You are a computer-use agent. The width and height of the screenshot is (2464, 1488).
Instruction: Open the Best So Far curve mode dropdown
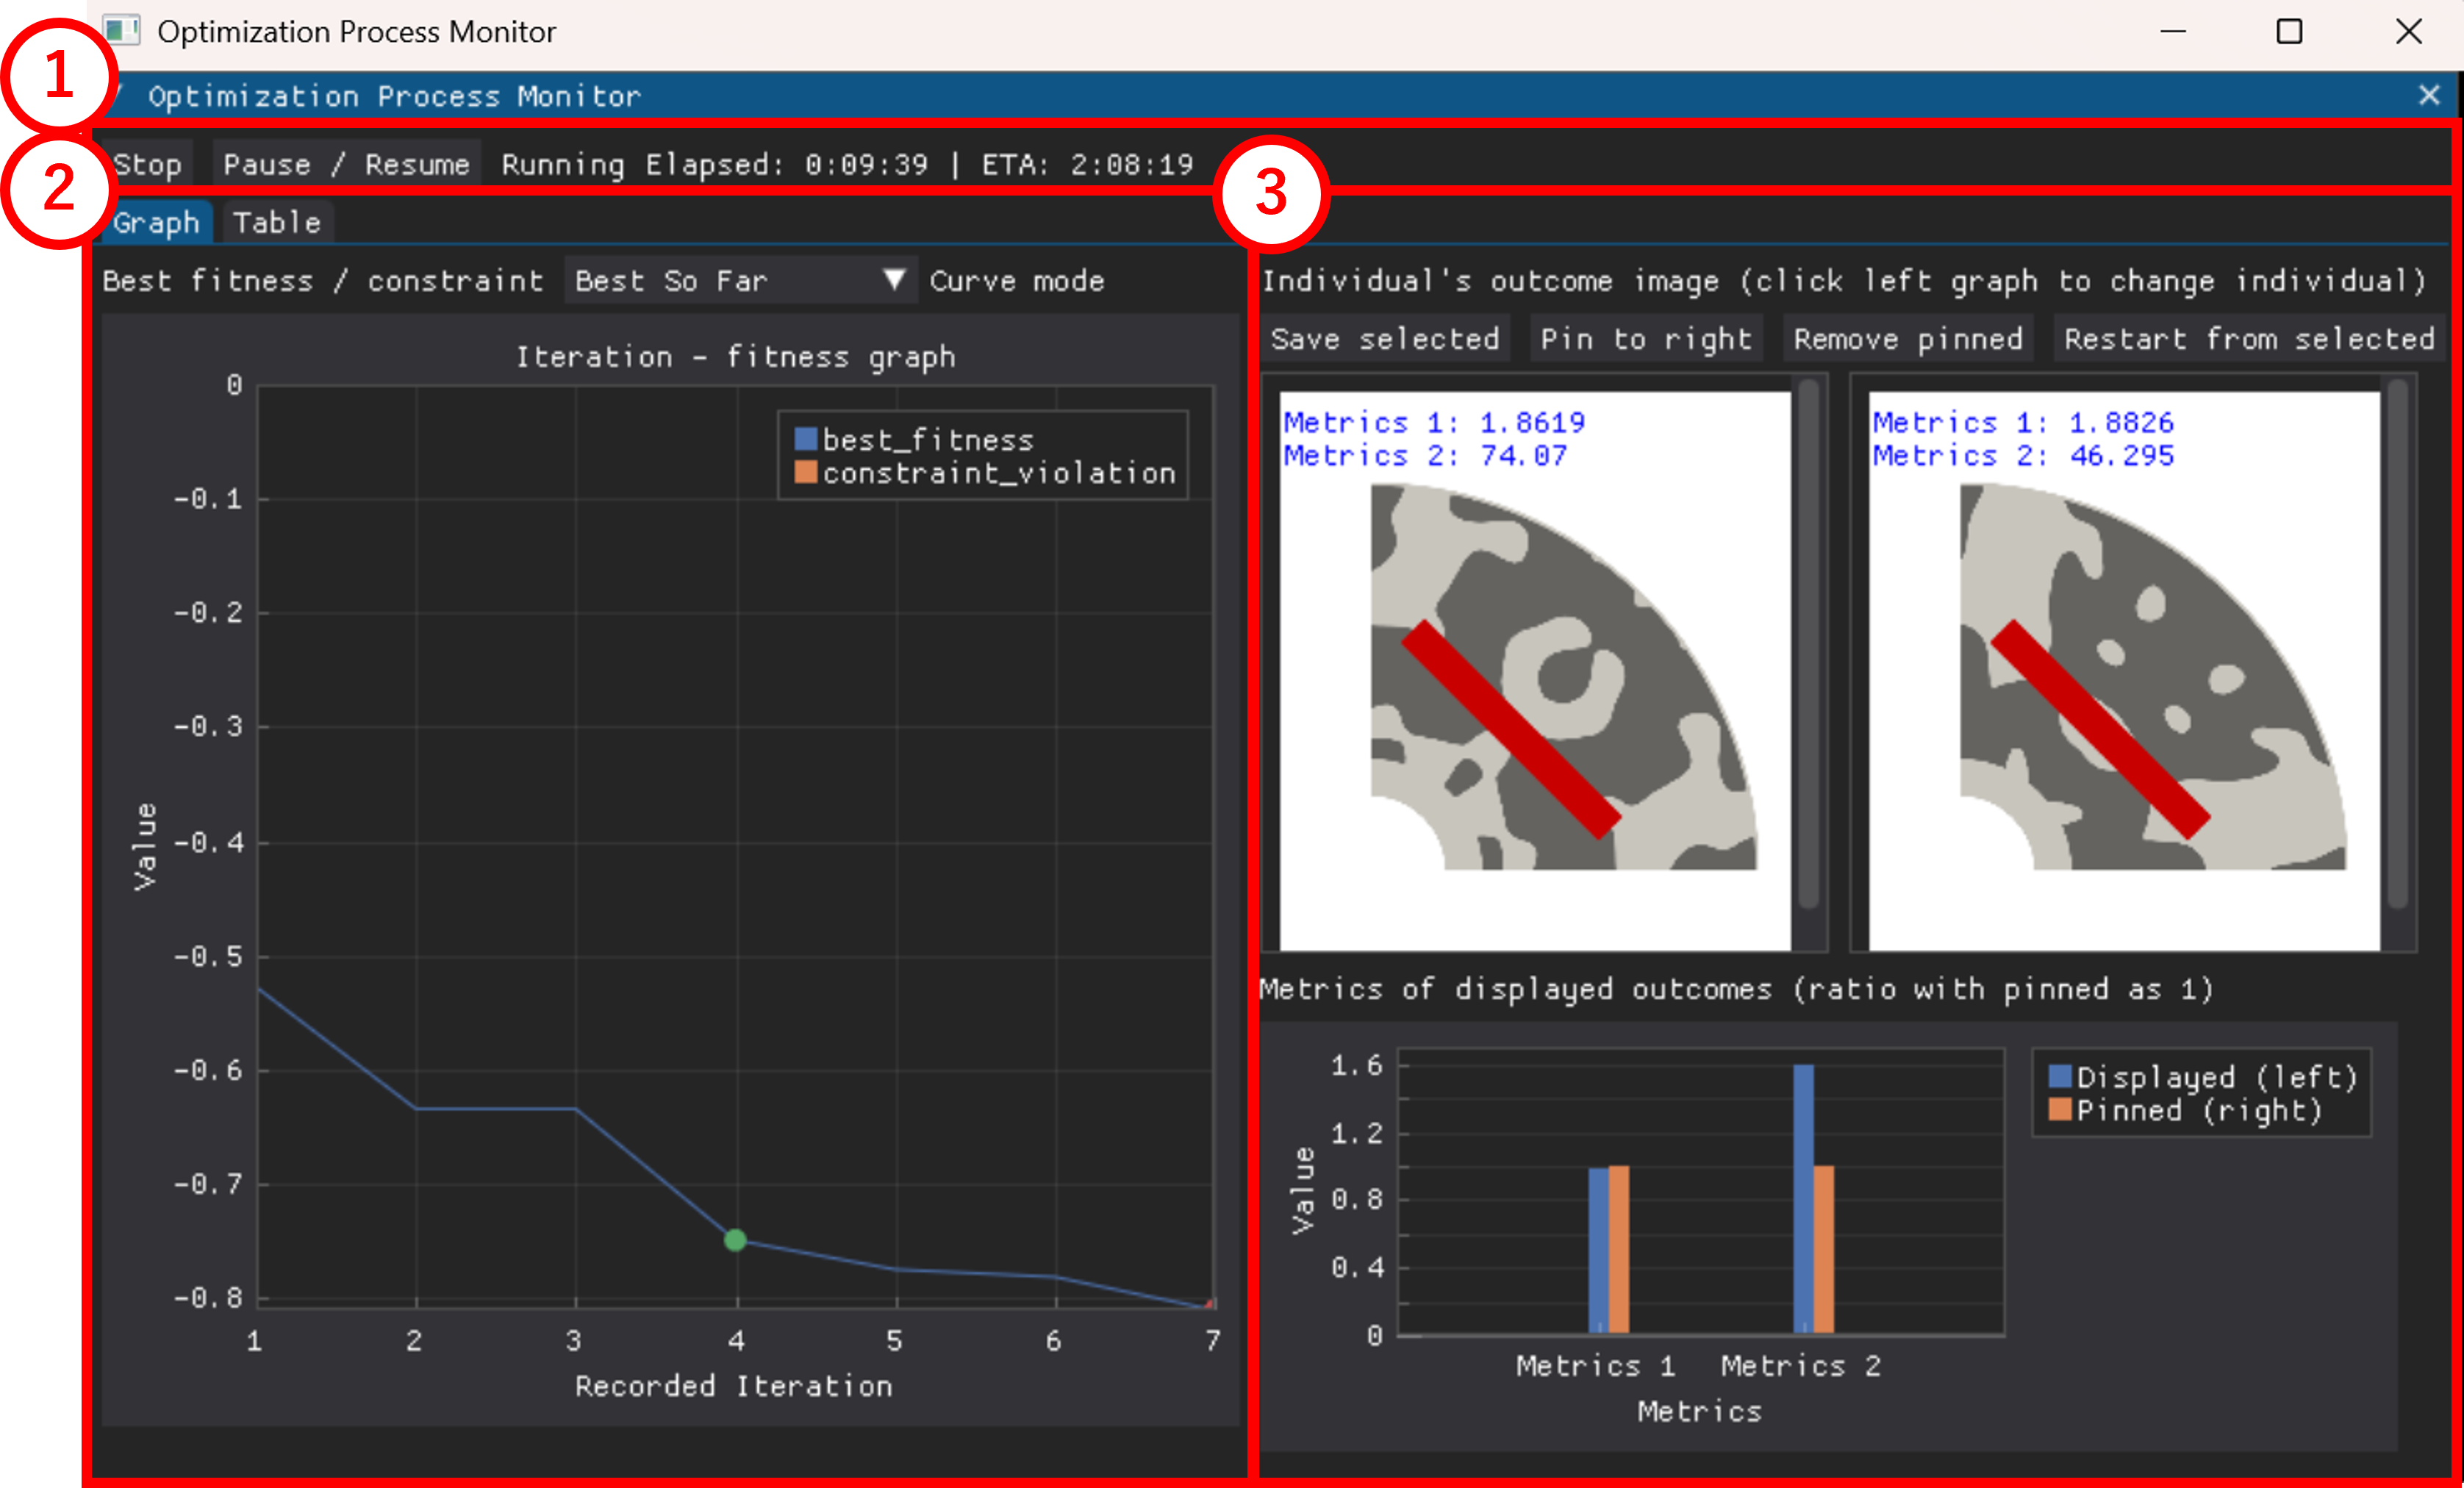pos(740,280)
